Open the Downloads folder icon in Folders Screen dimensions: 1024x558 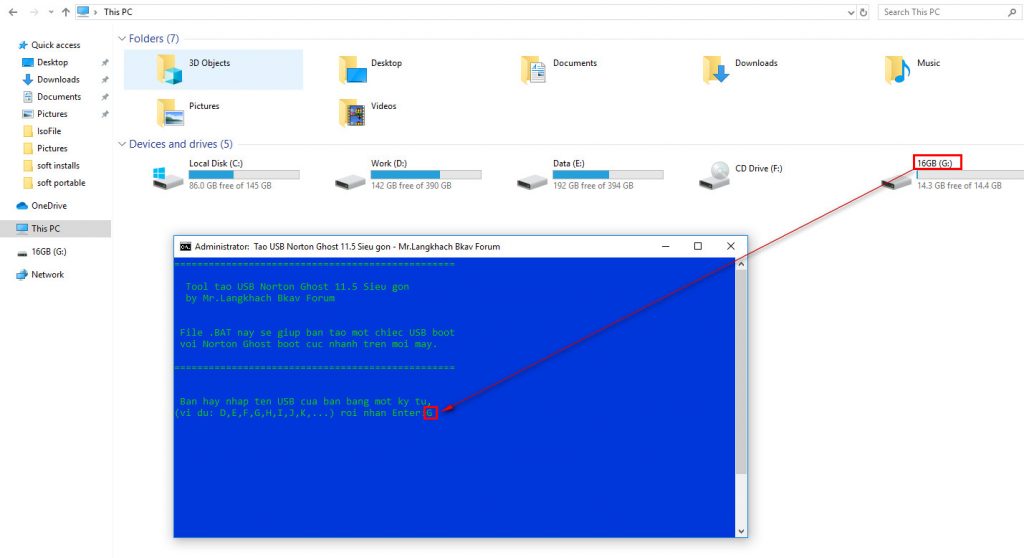pyautogui.click(x=716, y=69)
